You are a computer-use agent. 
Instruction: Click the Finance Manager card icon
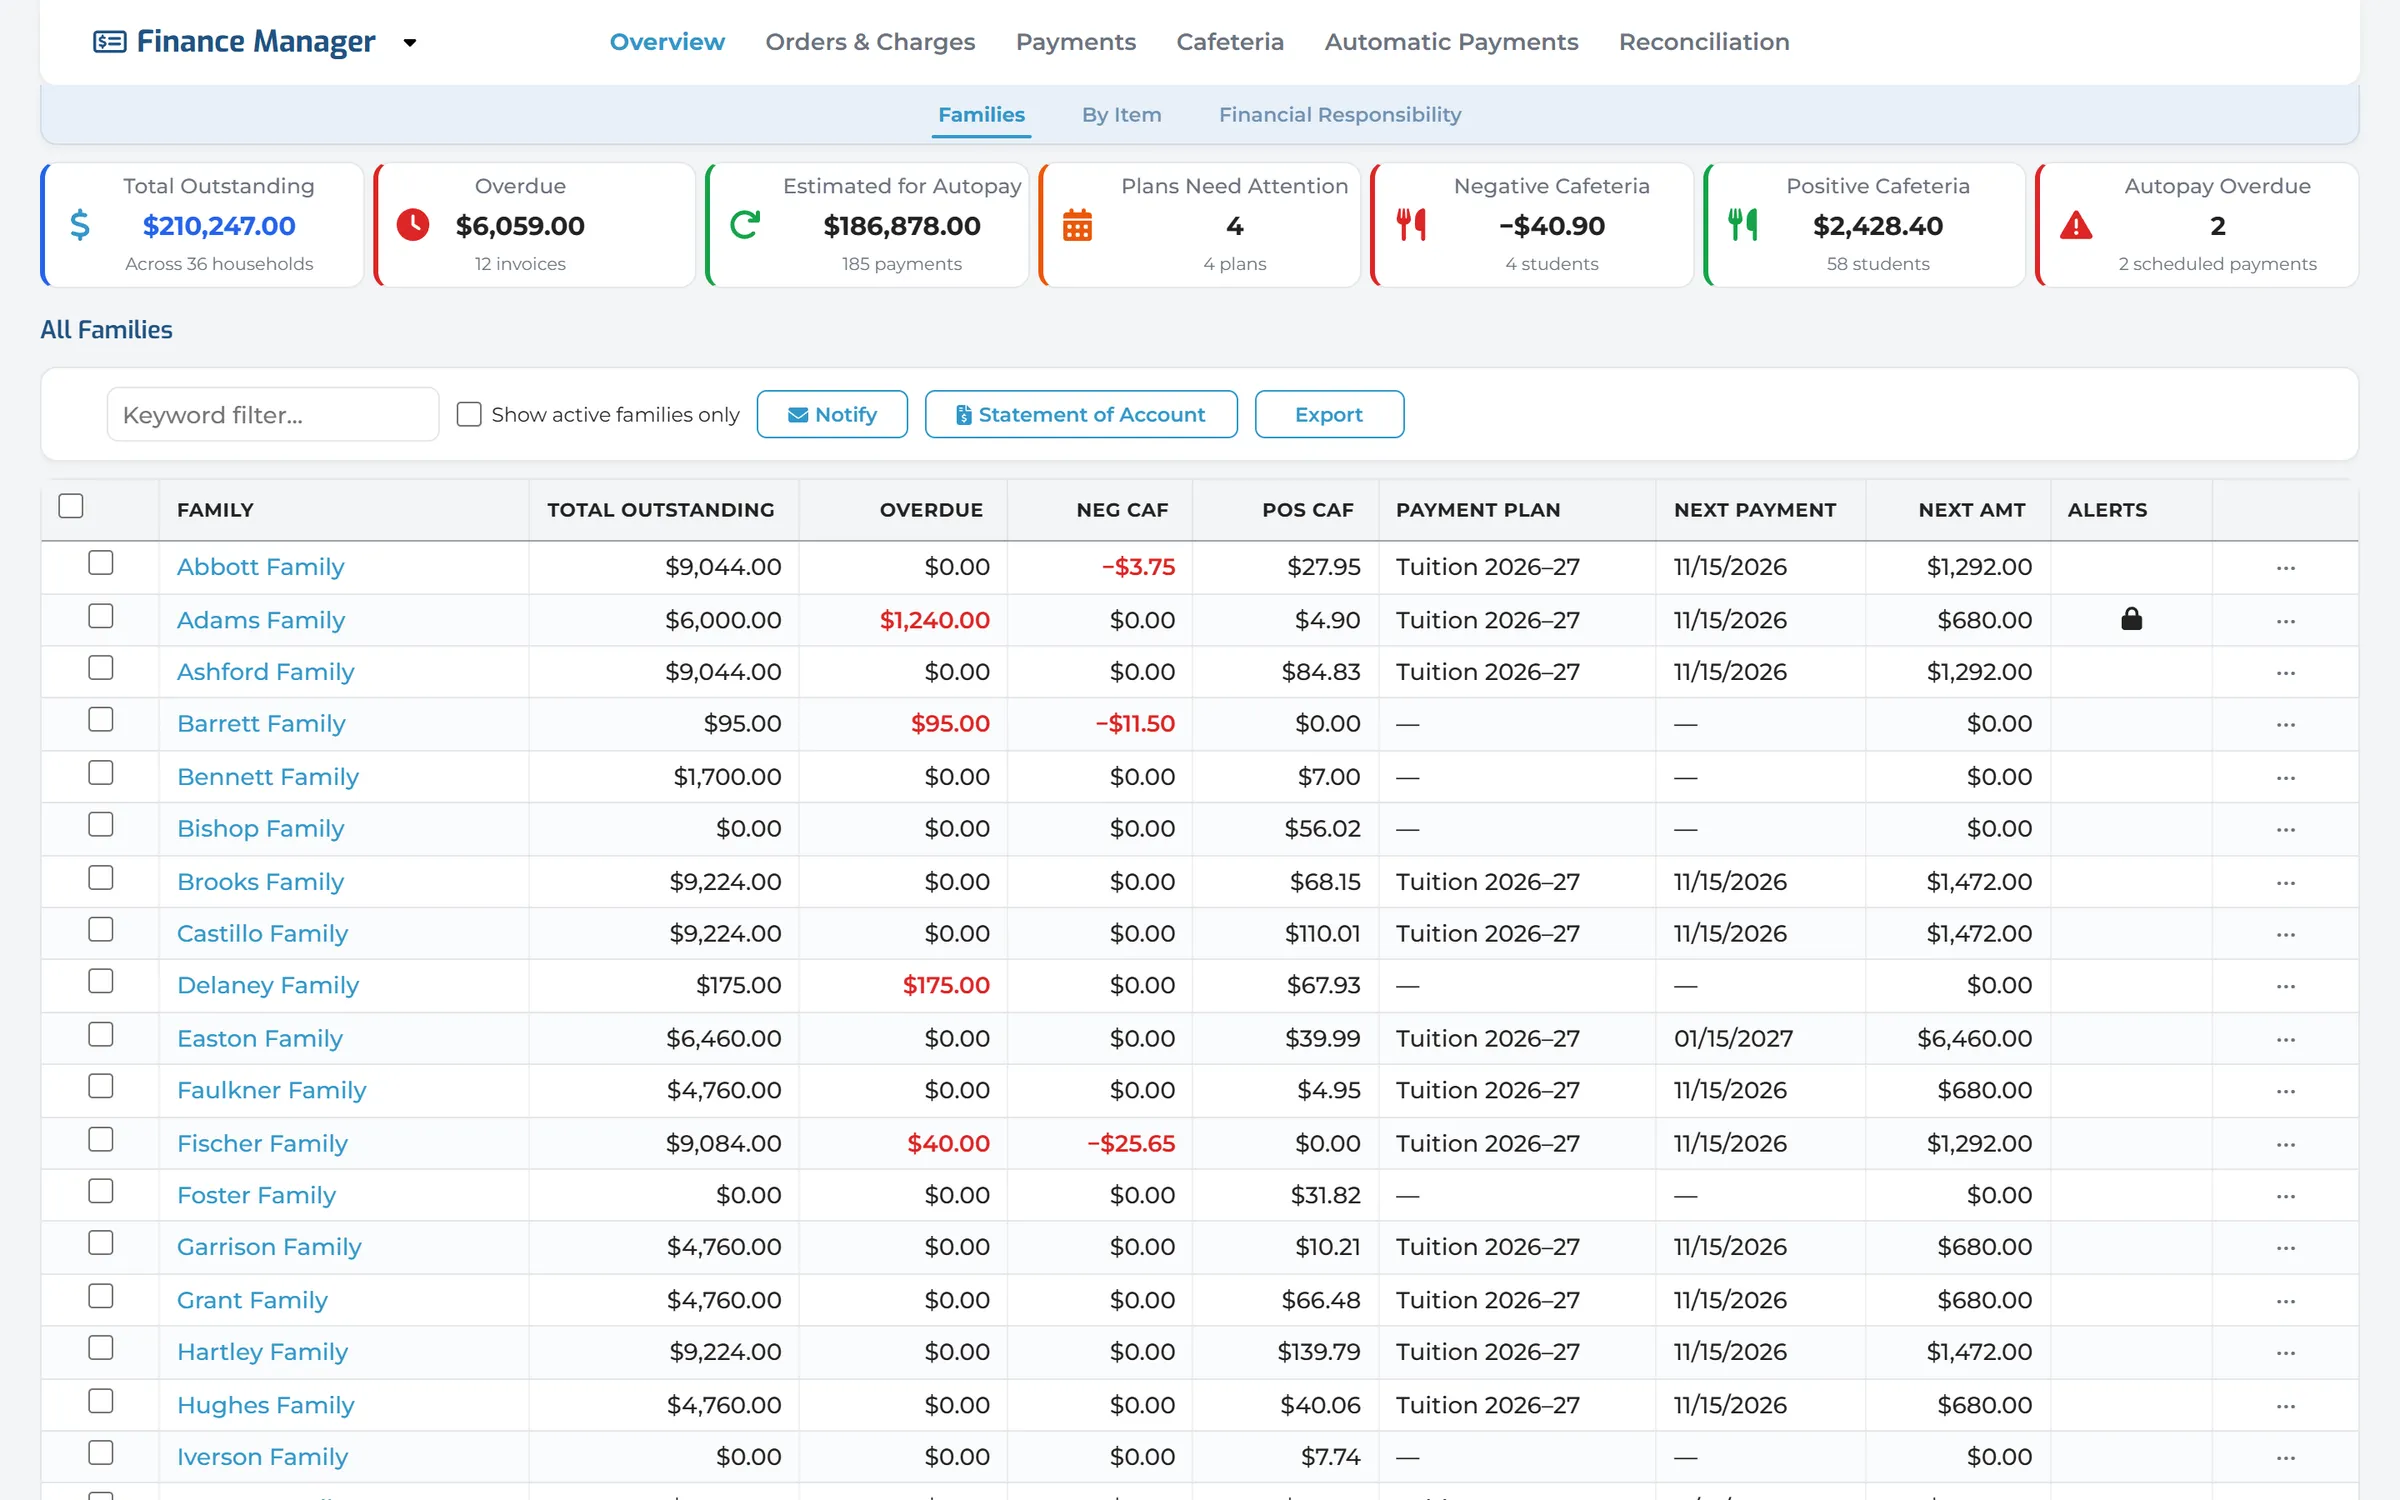[110, 42]
